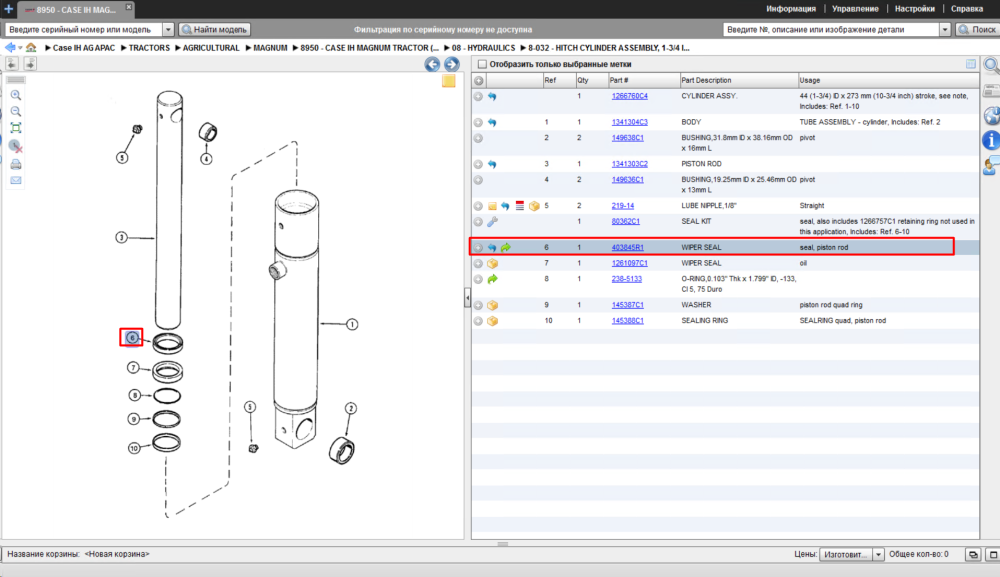
Task: Open the Управление menu
Action: click(855, 9)
